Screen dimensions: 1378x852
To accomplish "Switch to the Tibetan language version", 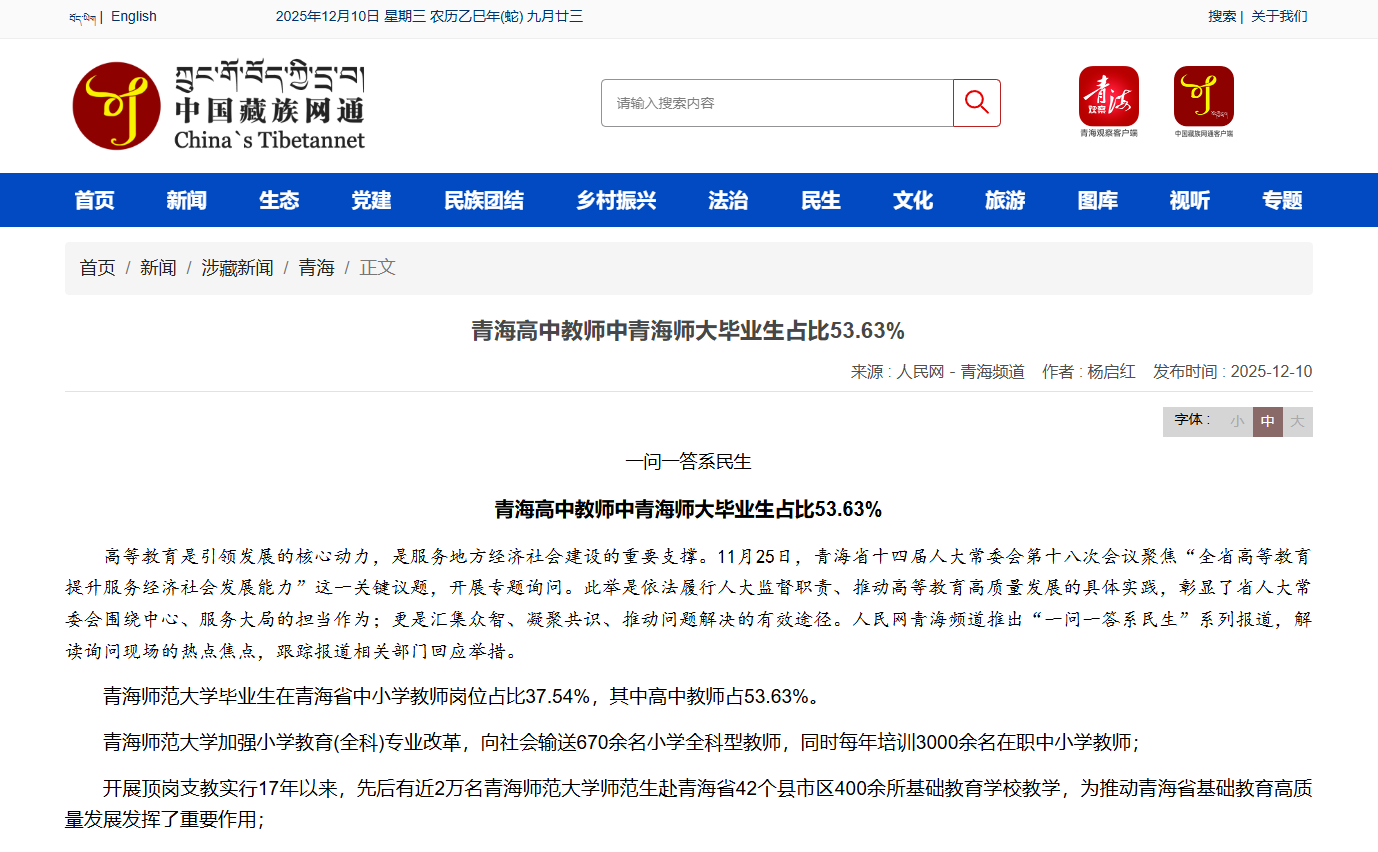I will click(82, 17).
